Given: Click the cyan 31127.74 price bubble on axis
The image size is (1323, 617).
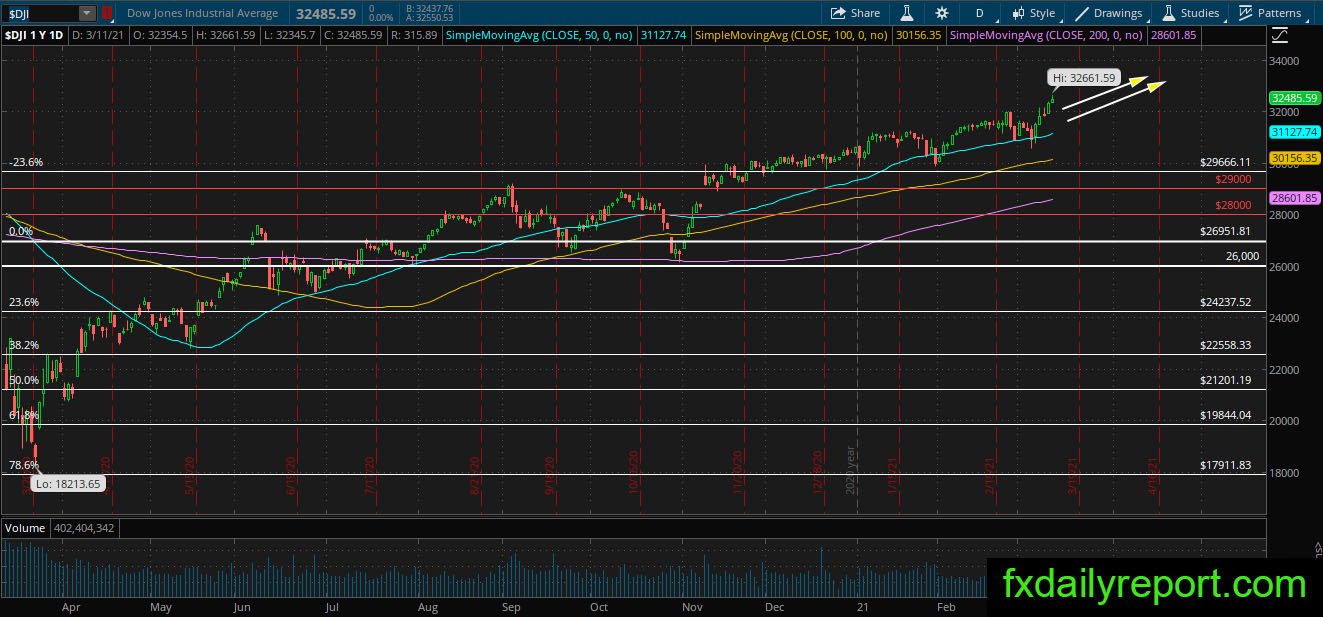Looking at the screenshot, I should pos(1293,132).
